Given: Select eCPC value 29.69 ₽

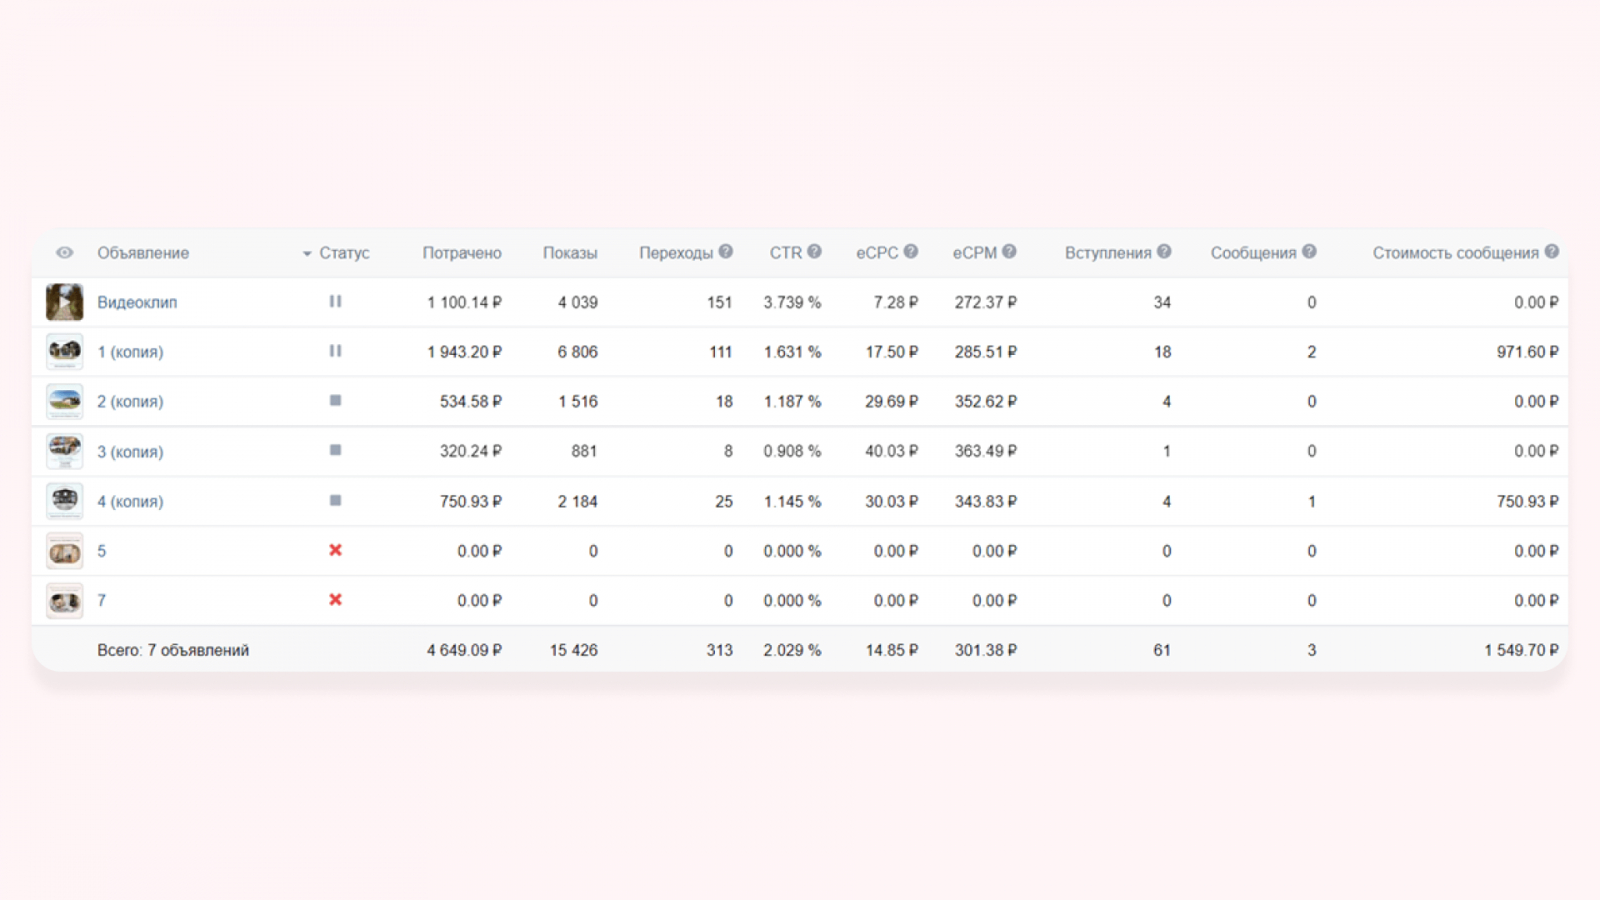Looking at the screenshot, I should coord(891,401).
